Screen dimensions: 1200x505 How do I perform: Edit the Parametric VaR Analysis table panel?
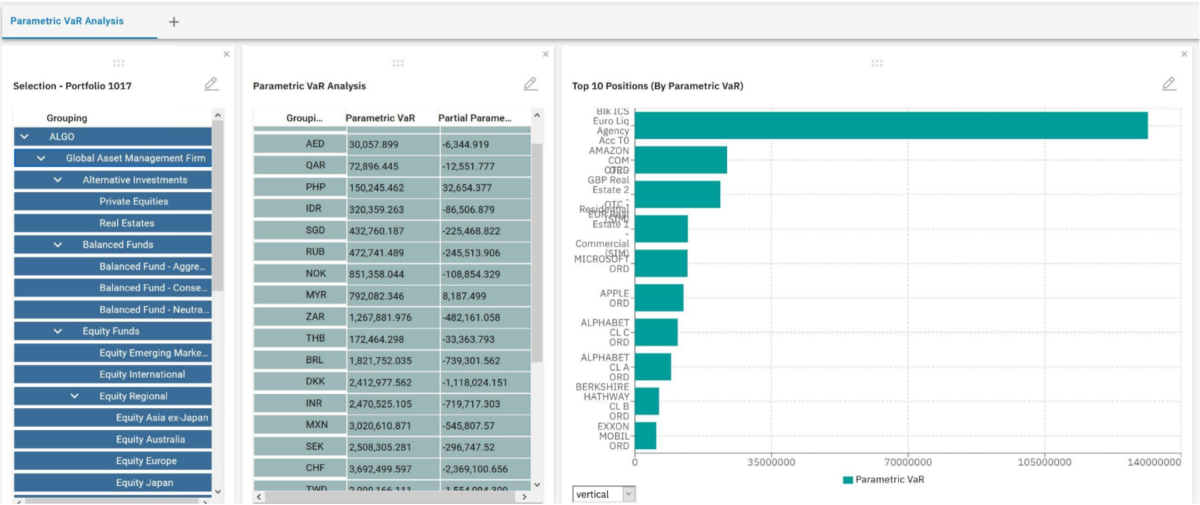tap(530, 85)
